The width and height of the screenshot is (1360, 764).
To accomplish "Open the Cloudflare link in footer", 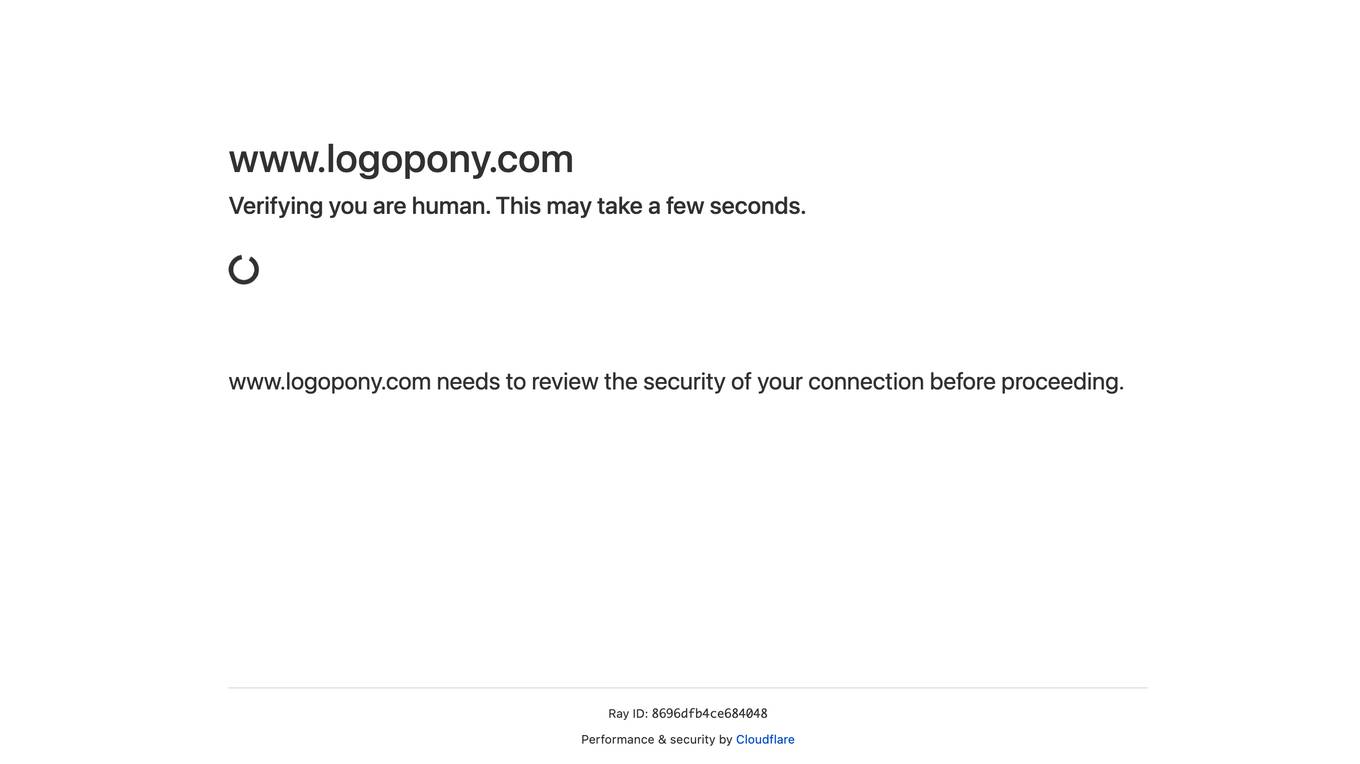I will [x=765, y=740].
